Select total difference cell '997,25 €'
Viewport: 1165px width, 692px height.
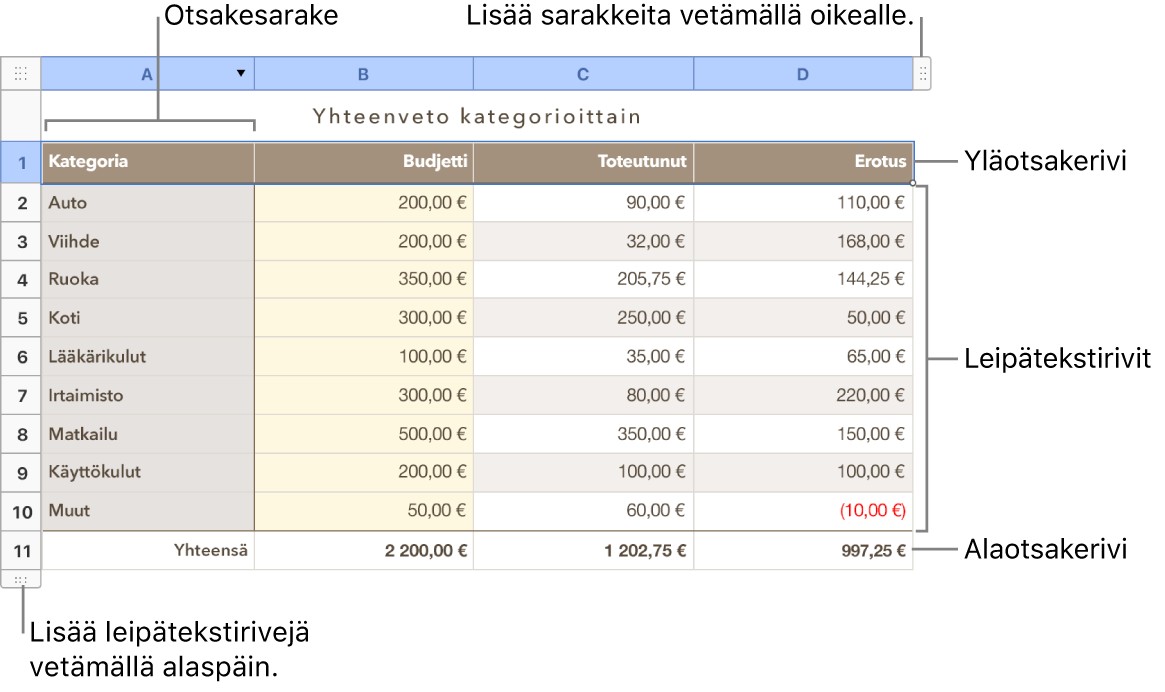coord(803,551)
